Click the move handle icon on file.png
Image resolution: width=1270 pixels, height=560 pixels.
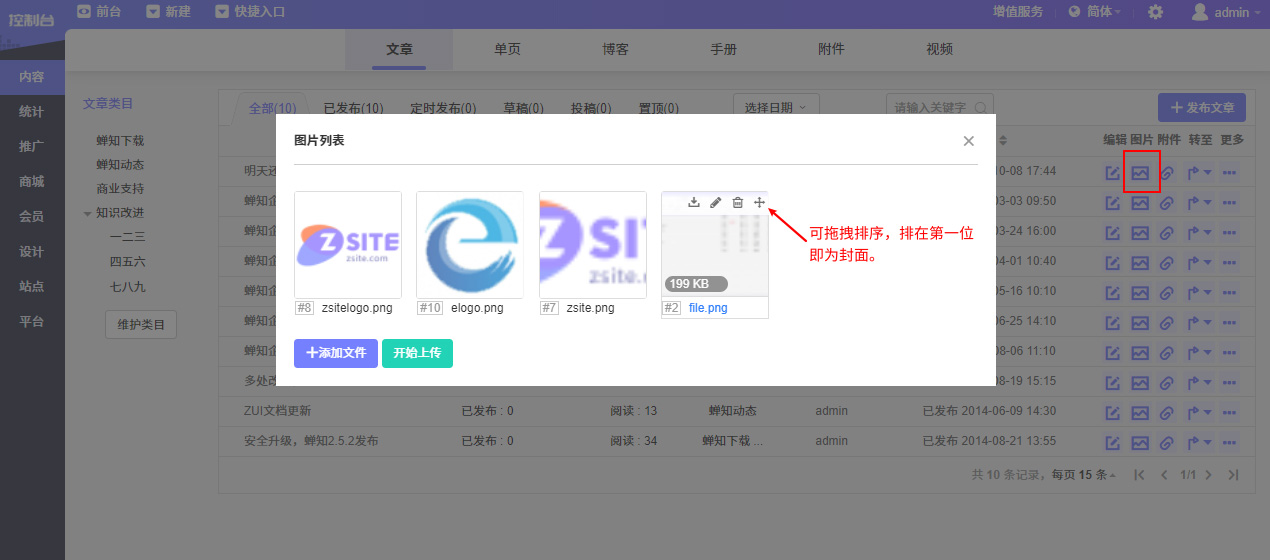tap(759, 203)
